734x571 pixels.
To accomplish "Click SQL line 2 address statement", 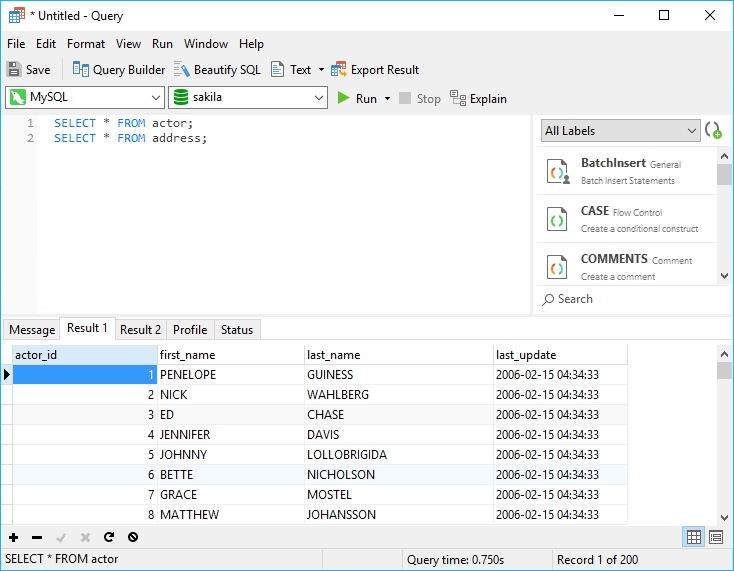I will coord(130,138).
